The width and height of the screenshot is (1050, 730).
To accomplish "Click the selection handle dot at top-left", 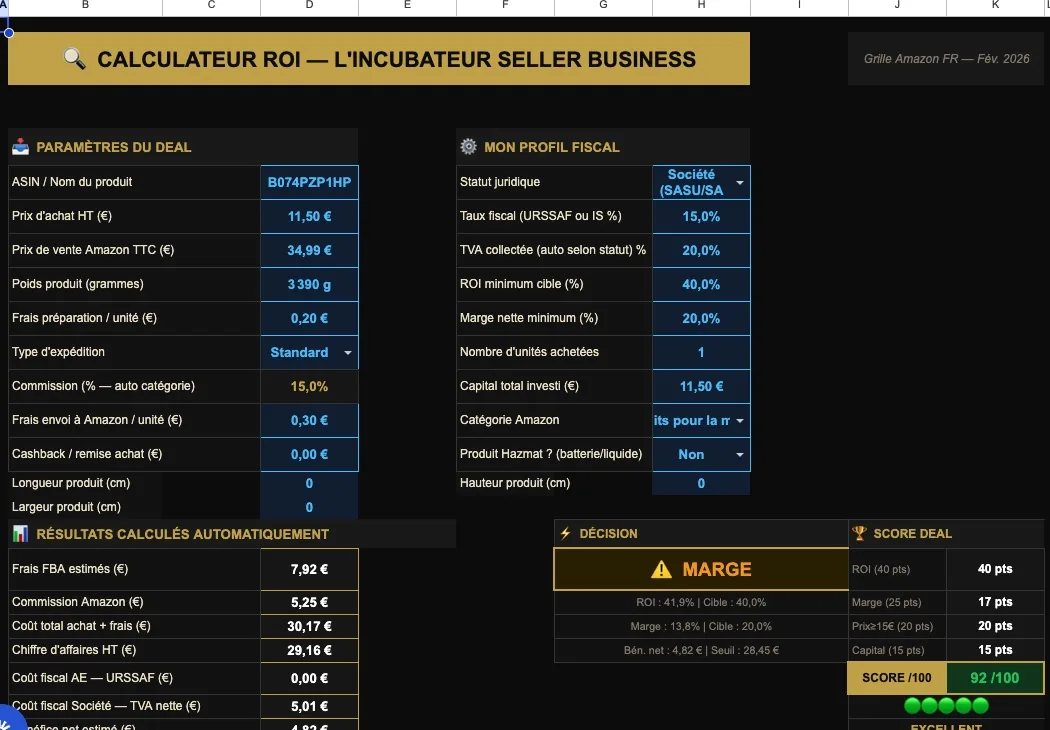I will tap(9, 33).
